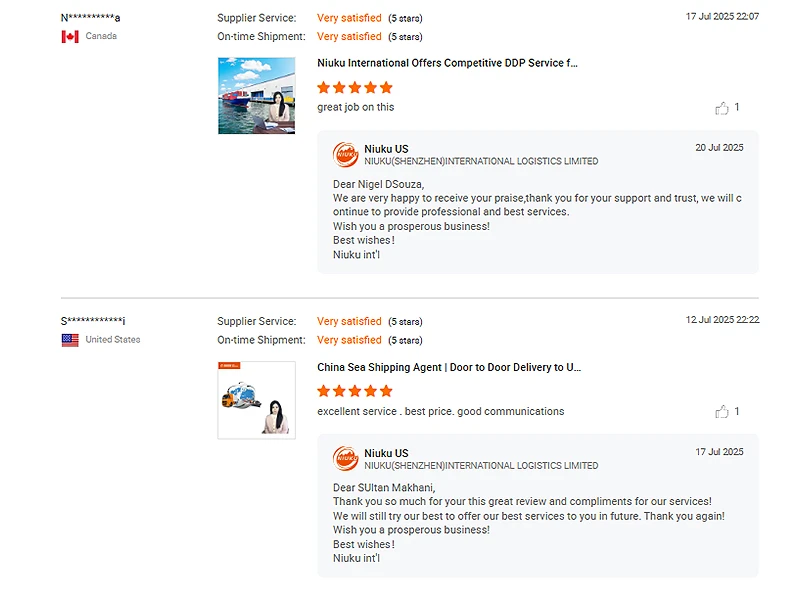The height and width of the screenshot is (600, 800).
Task: Open "China Sea Shipping Agent" product link
Action: 449,367
